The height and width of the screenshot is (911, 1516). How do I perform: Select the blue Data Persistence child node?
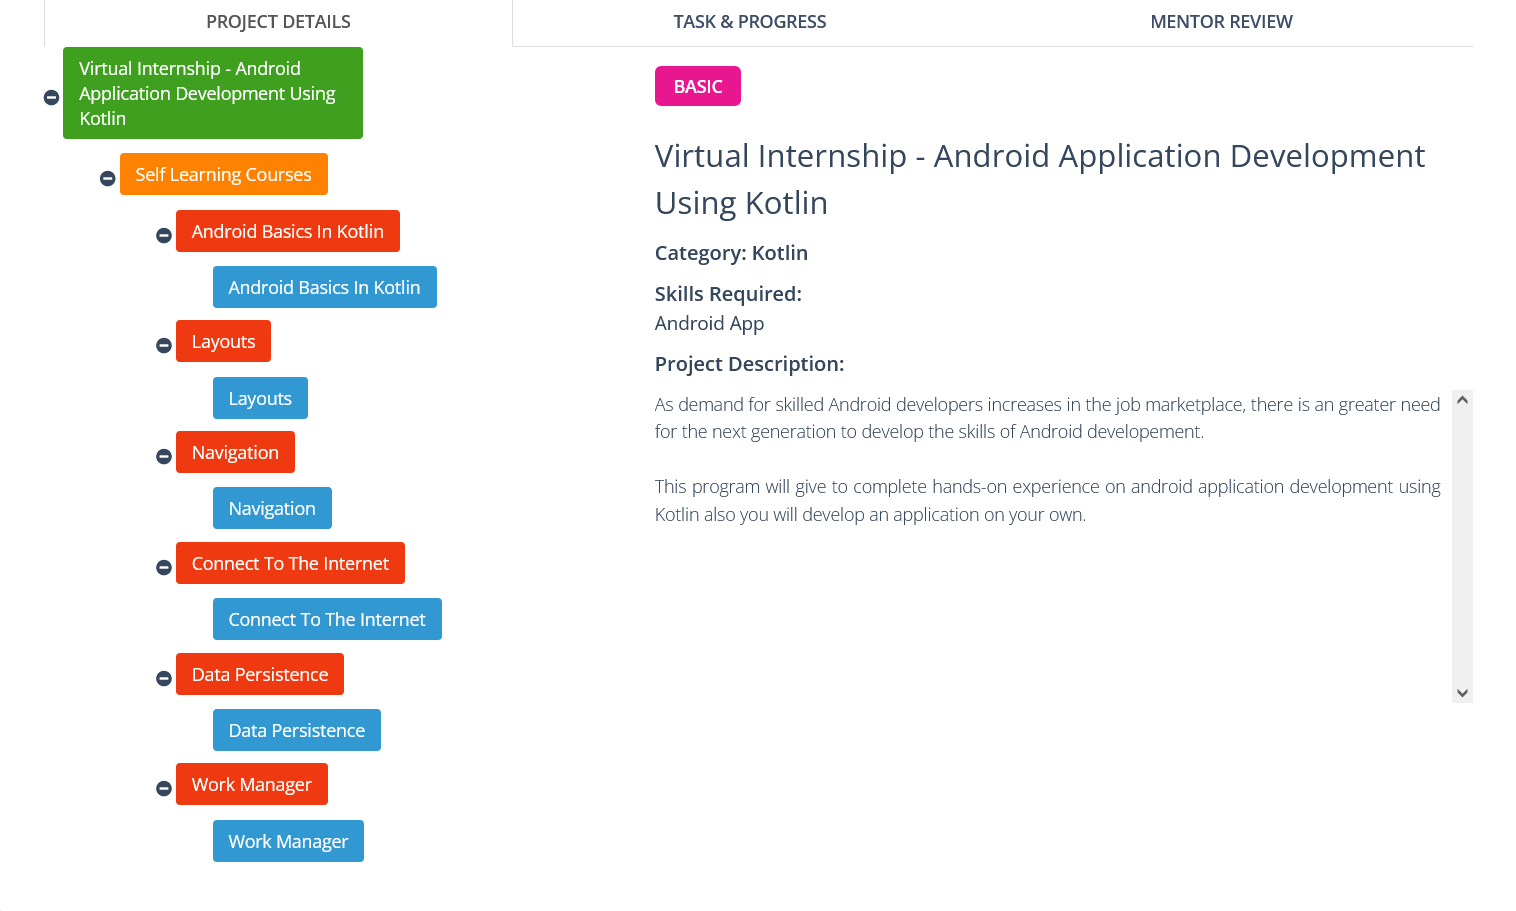point(296,730)
